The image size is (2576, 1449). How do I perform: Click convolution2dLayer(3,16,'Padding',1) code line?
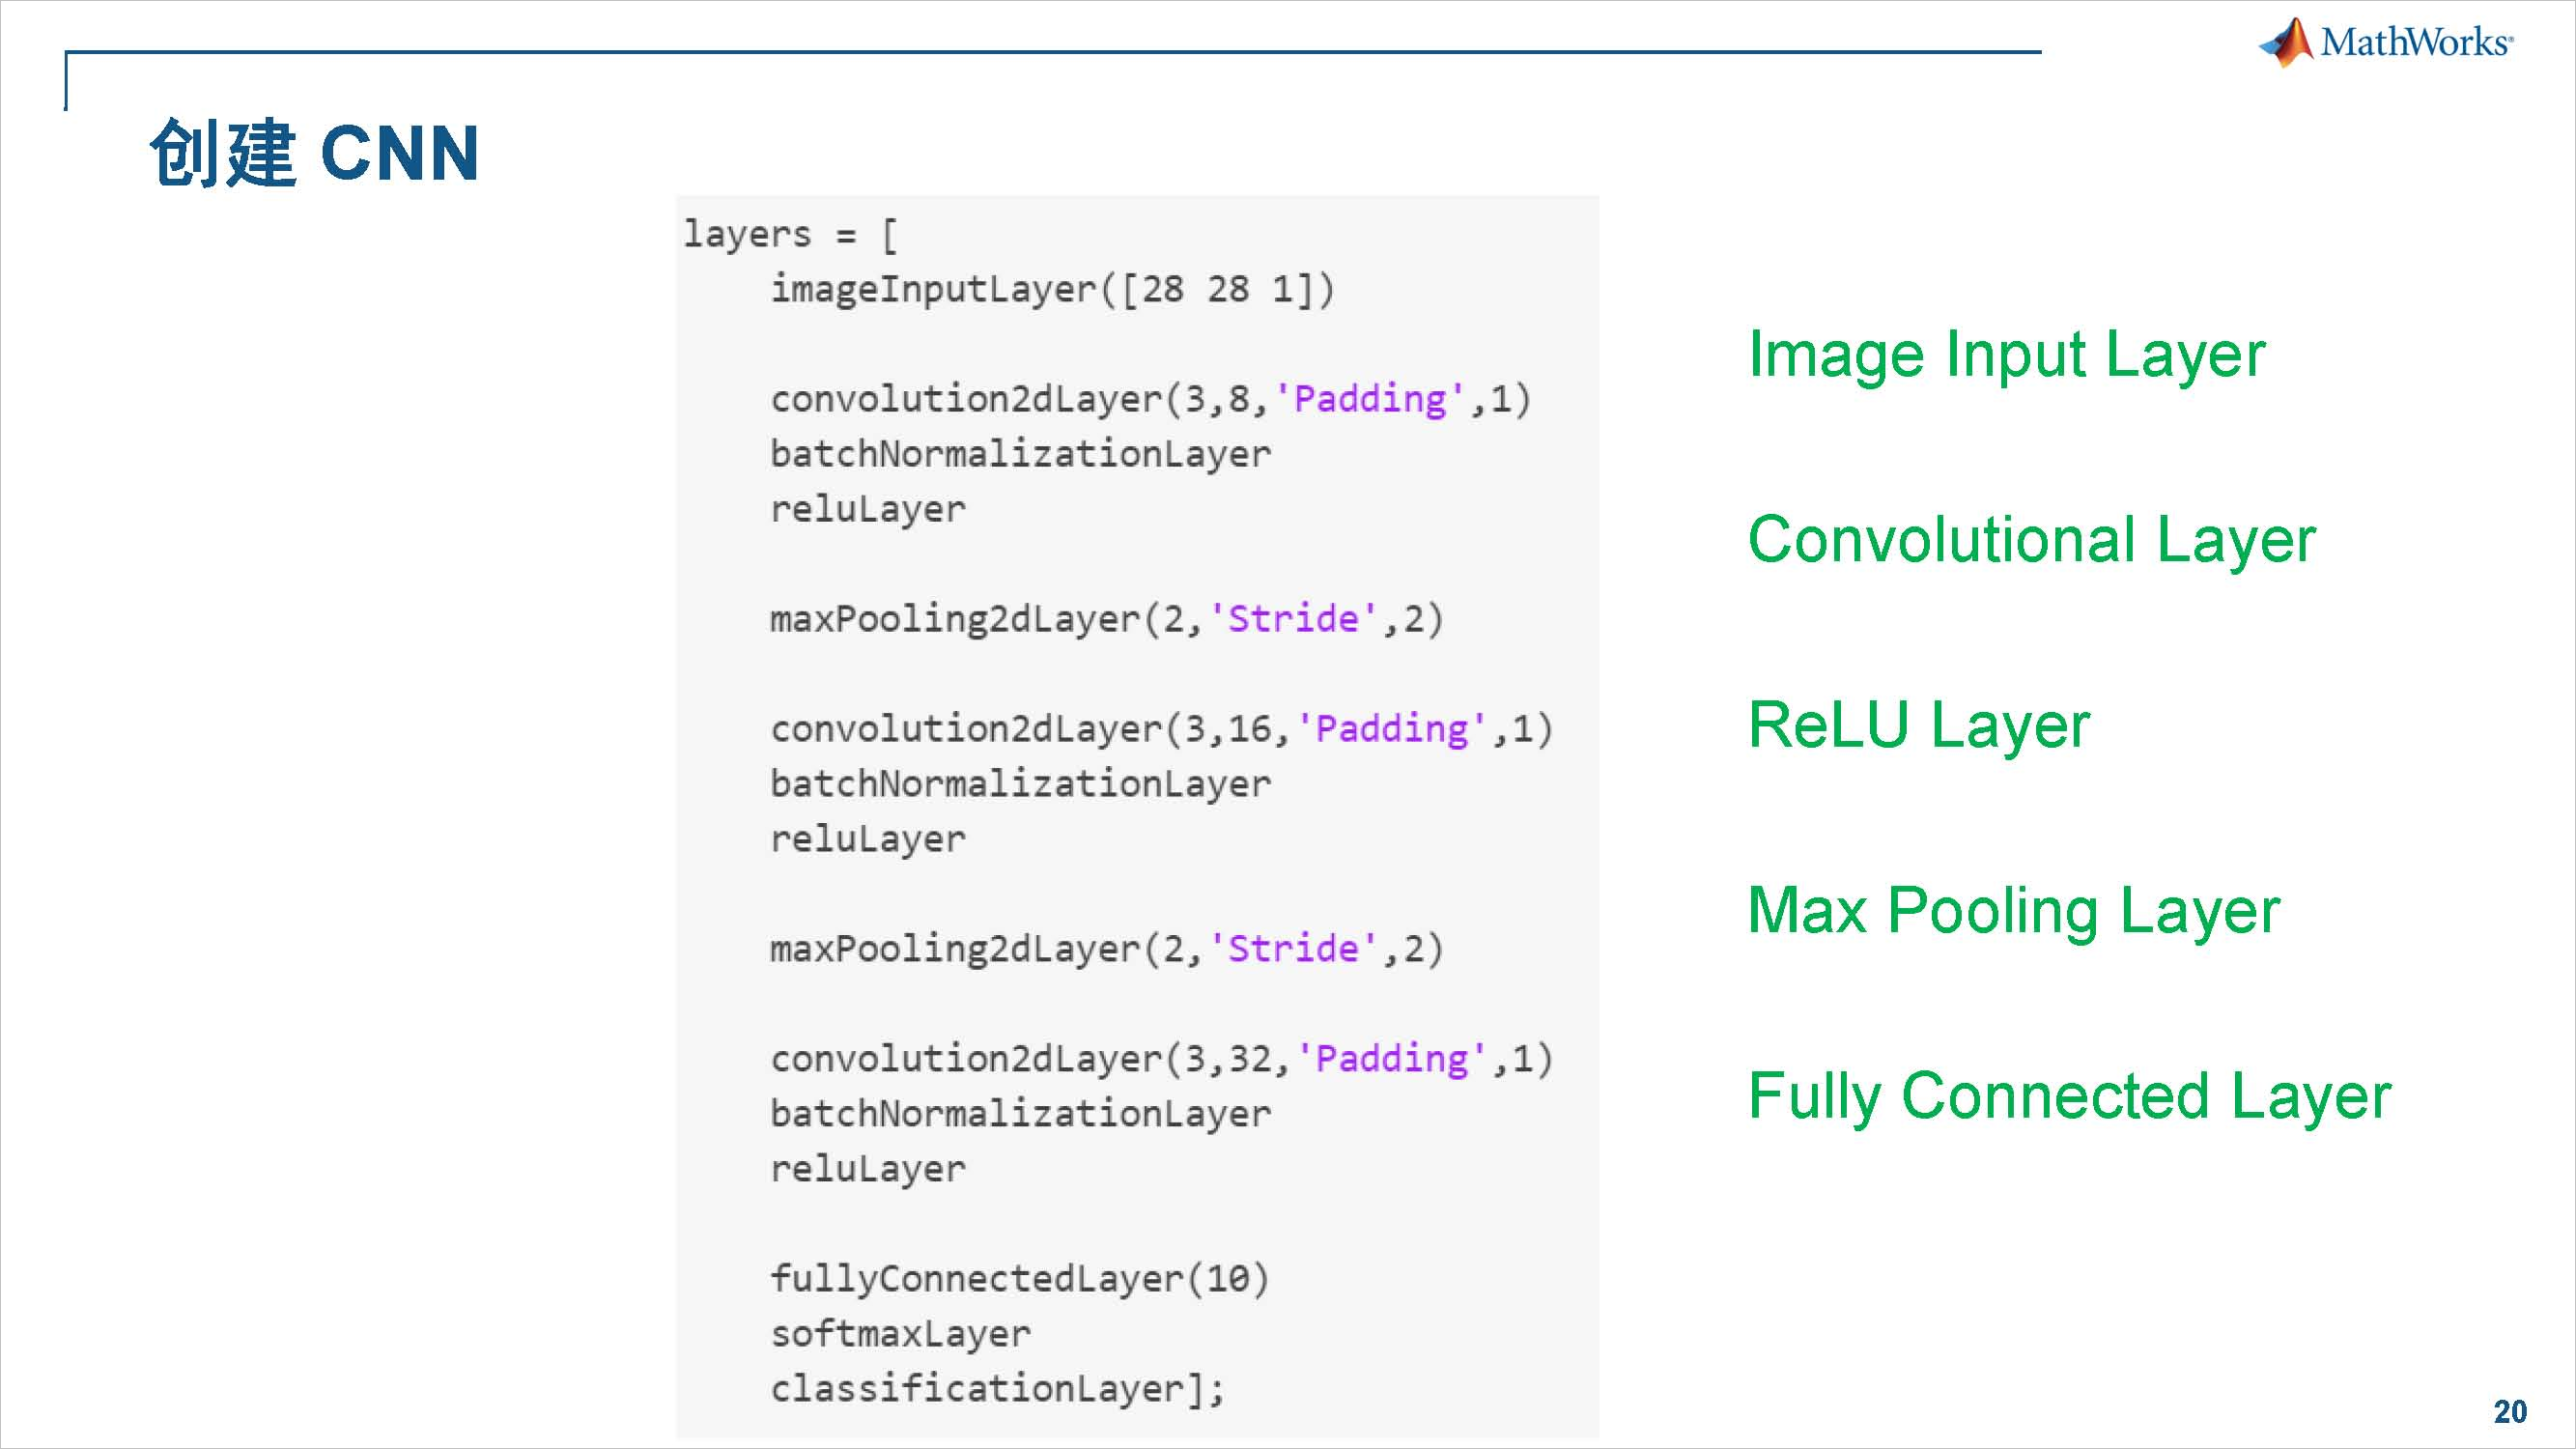(x=1161, y=729)
